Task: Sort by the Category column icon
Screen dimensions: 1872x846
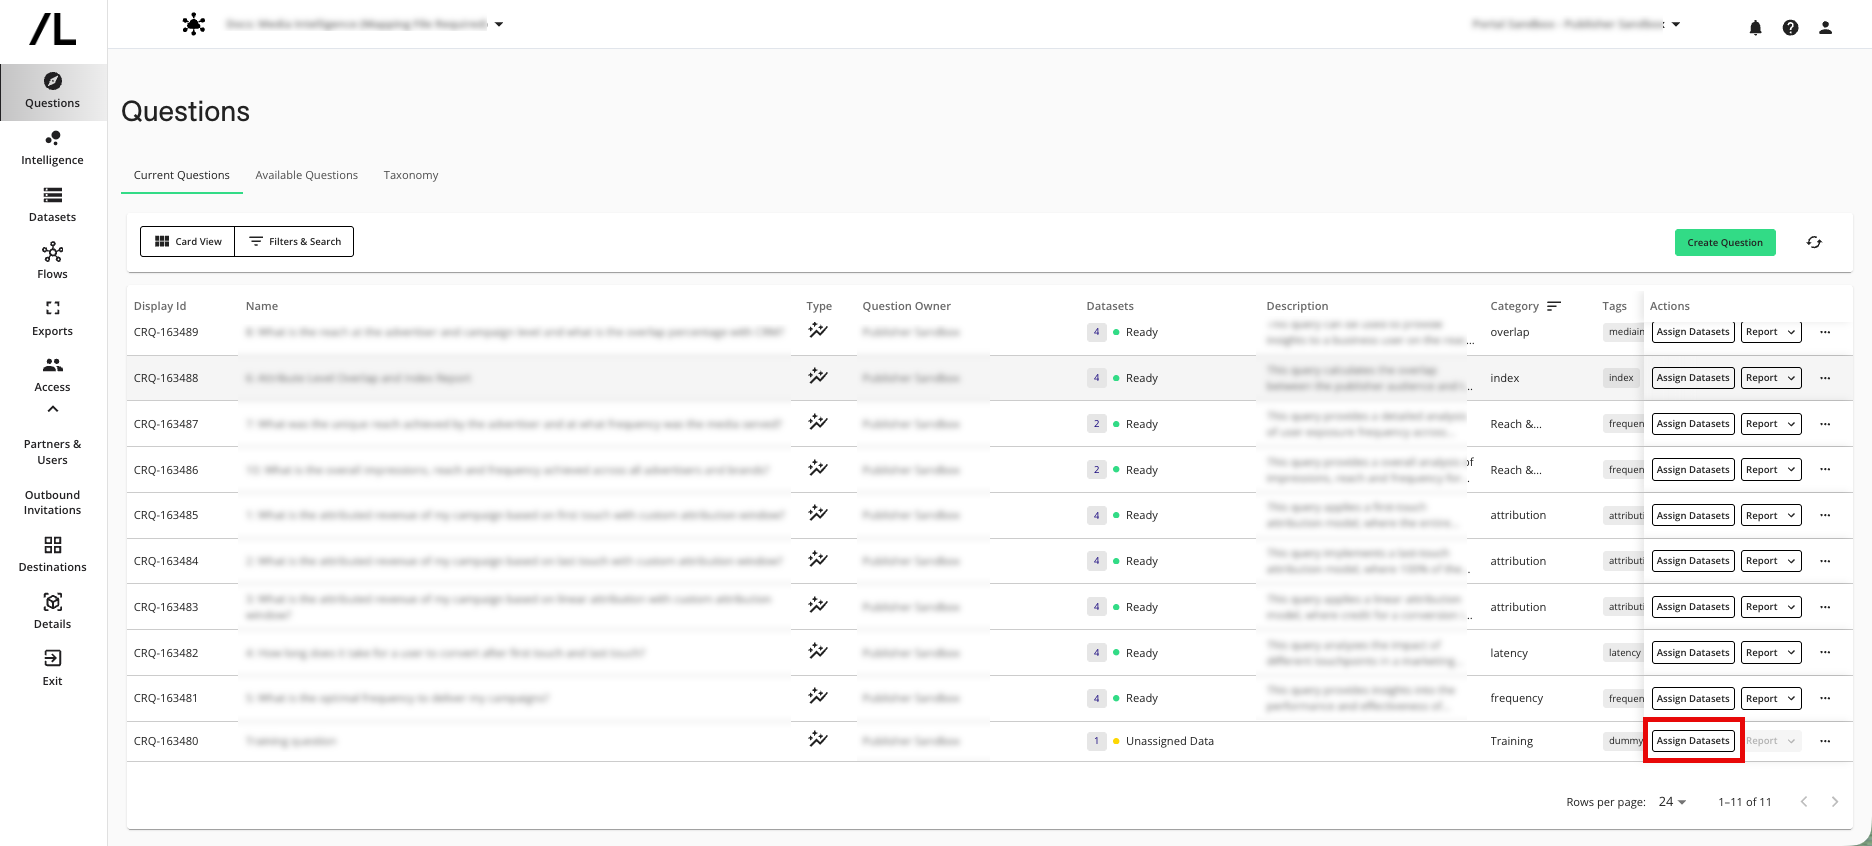Action: 1554,306
